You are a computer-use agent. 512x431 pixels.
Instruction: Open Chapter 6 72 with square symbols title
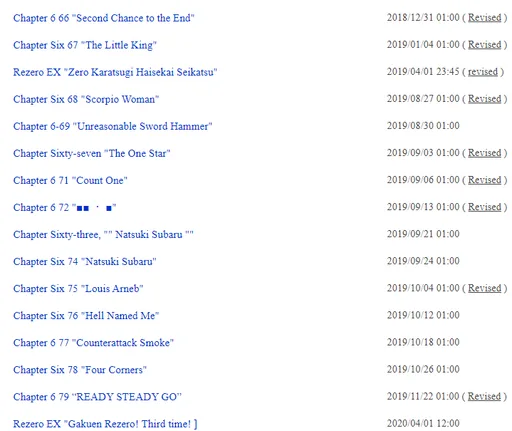65,207
